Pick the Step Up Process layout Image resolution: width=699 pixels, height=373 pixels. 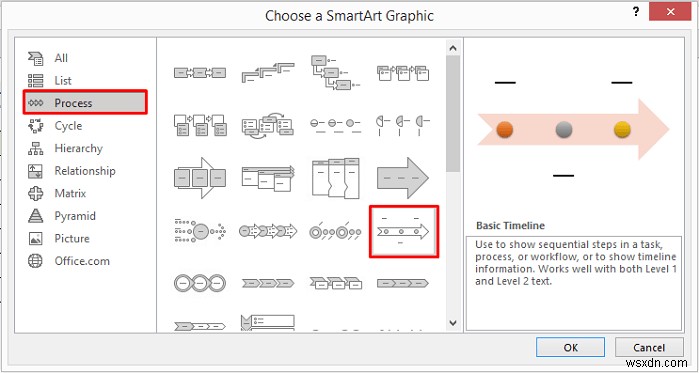tap(267, 72)
